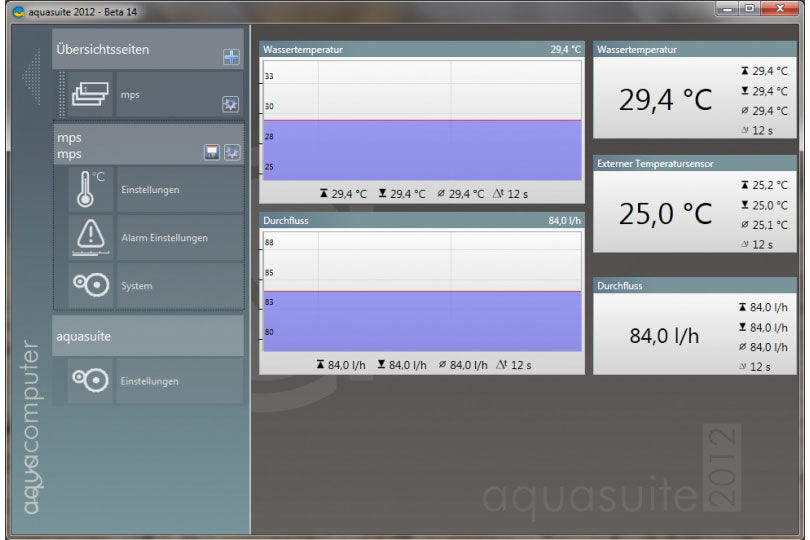Screen dimensions: 810x540
Task: Click the gear icon in the mps device header
Action: point(231,152)
